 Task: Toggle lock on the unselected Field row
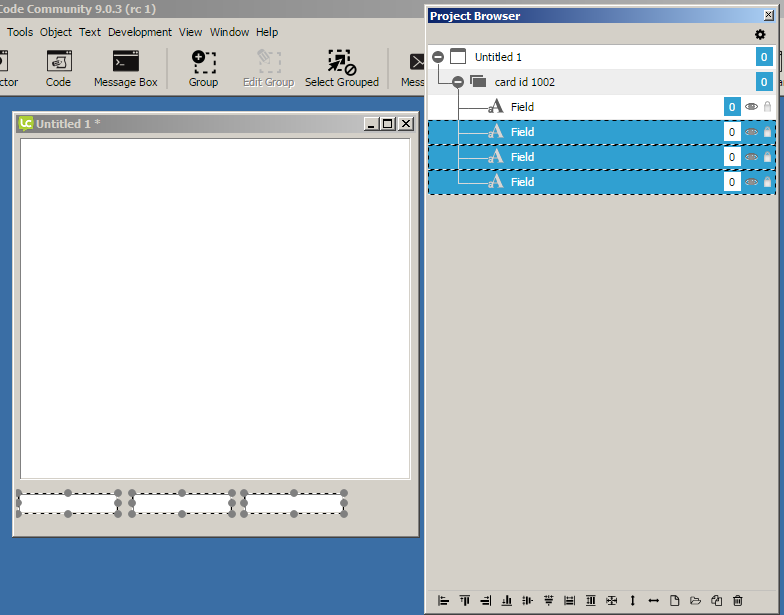(x=768, y=106)
